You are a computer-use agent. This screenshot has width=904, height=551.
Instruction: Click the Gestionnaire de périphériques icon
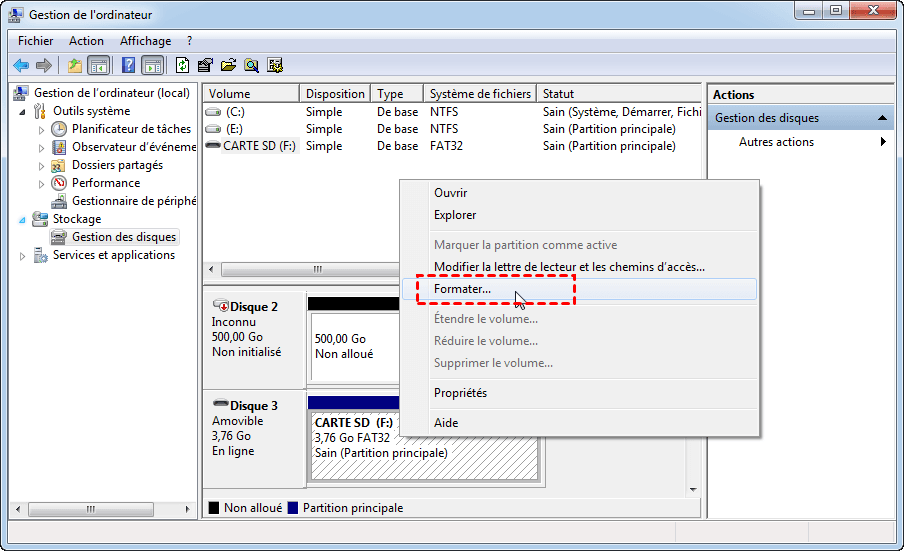click(x=59, y=201)
